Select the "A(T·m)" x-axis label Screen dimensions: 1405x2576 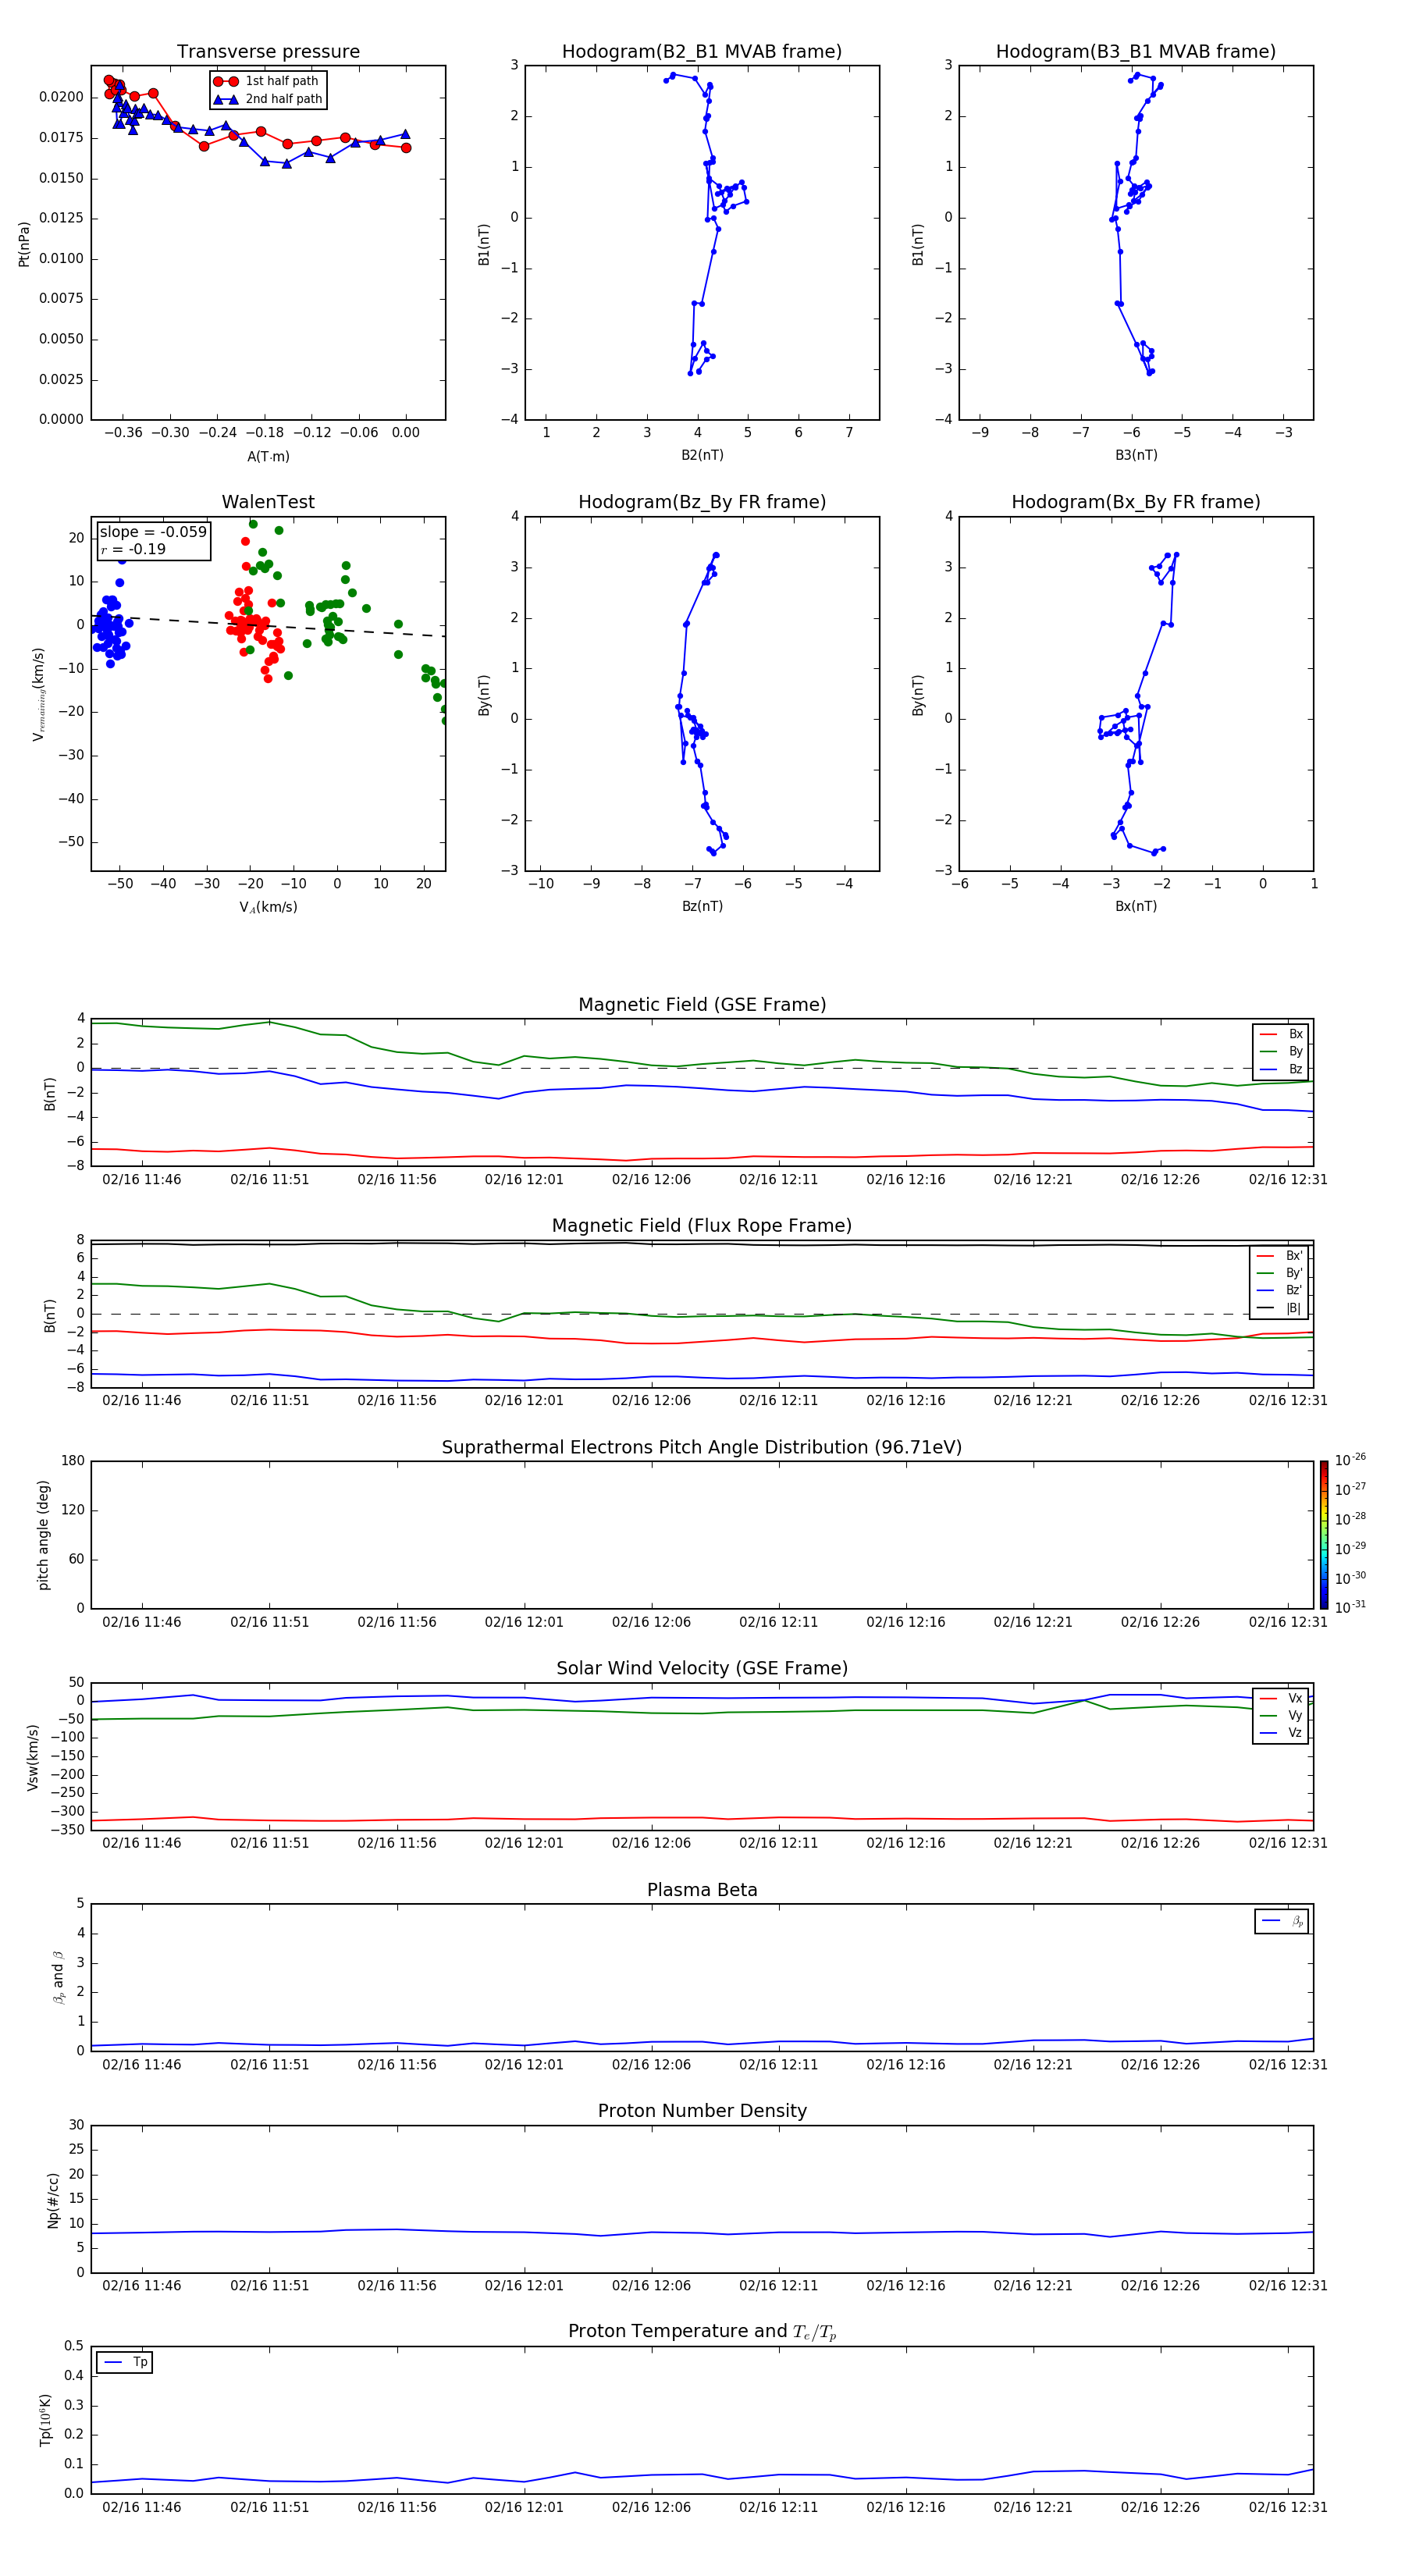pyautogui.click(x=268, y=456)
